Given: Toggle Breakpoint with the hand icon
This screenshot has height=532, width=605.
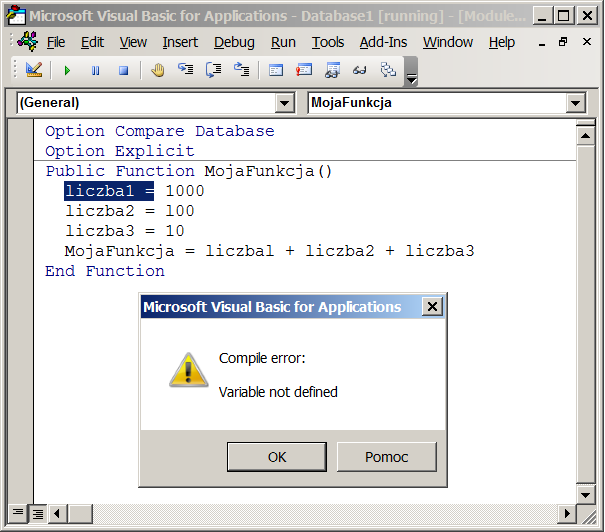Looking at the screenshot, I should [x=157, y=70].
